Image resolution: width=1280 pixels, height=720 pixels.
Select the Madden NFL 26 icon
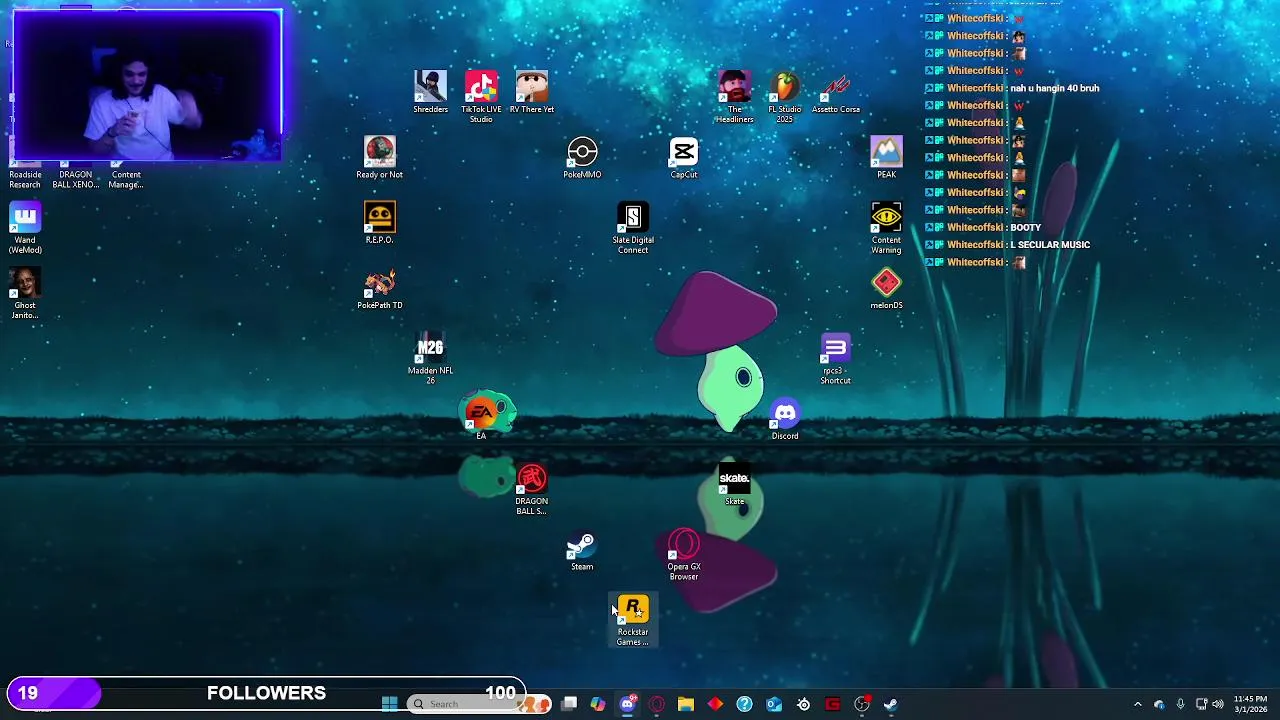(x=430, y=359)
